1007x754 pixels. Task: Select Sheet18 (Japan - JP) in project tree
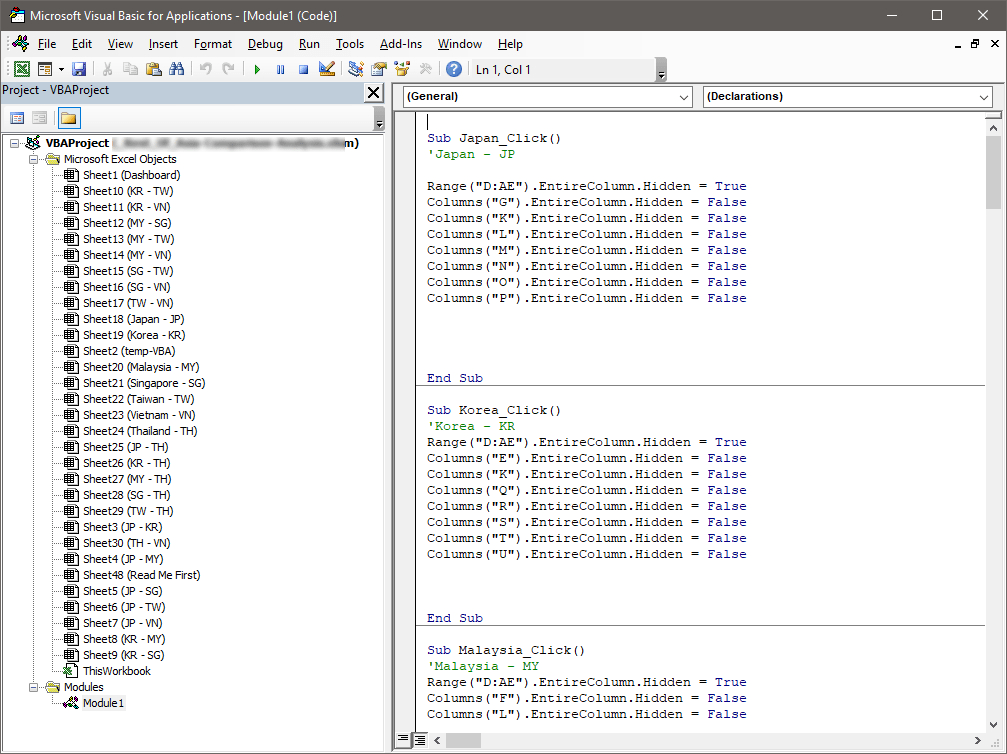coord(132,319)
